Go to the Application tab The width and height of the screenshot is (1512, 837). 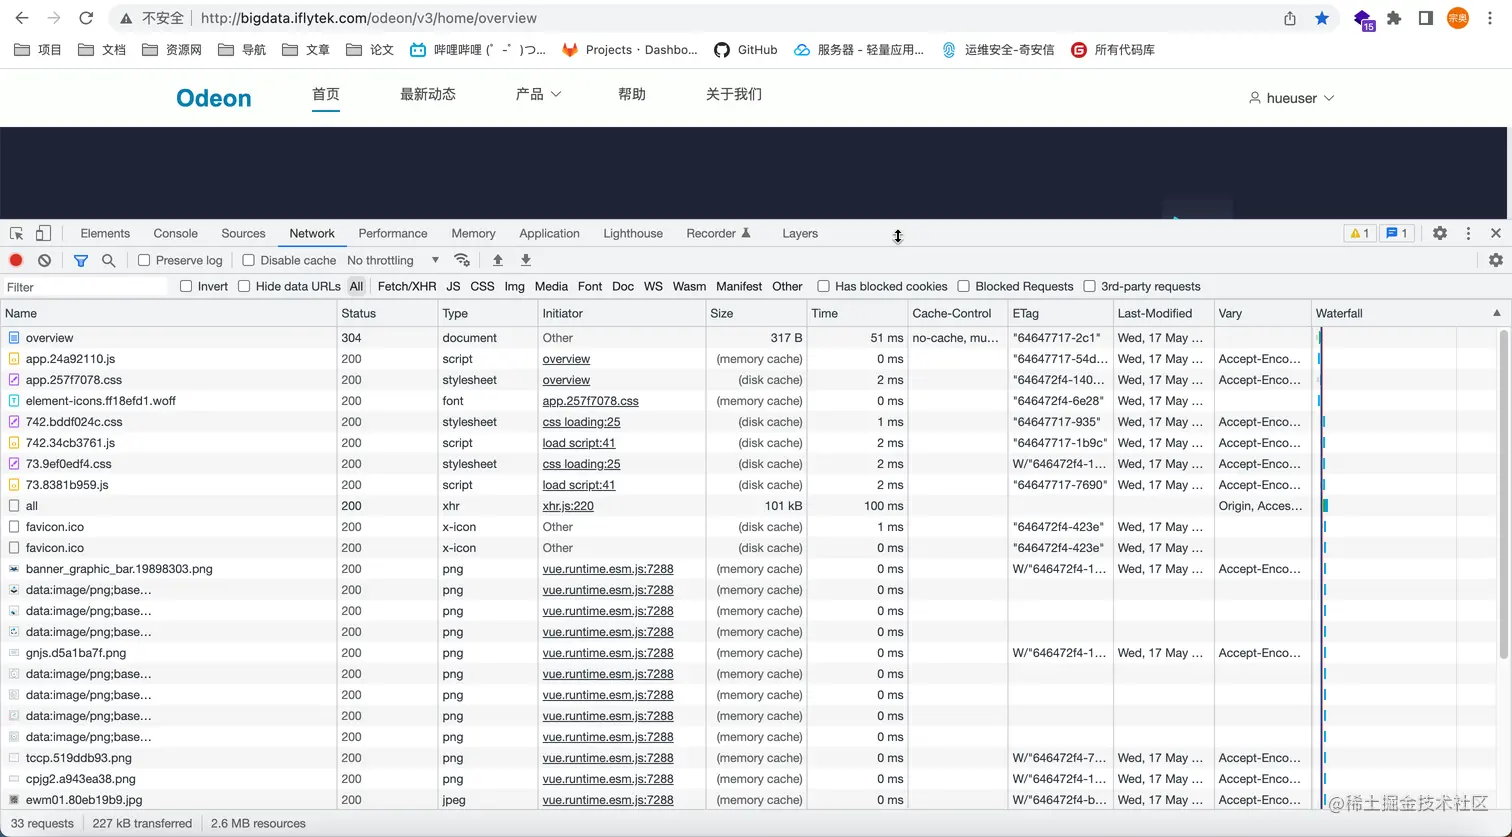tap(549, 233)
